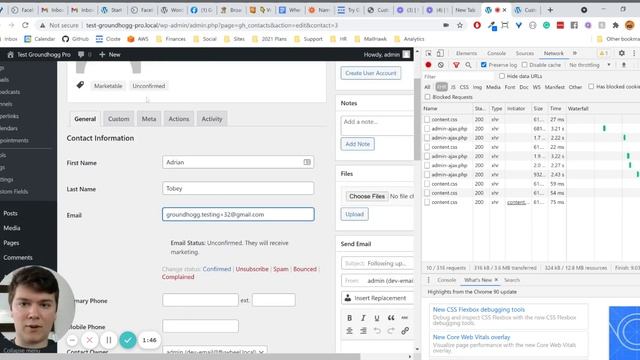Click the WordPress comments bubble icon
640x360 pixels.
pyautogui.click(x=81, y=54)
